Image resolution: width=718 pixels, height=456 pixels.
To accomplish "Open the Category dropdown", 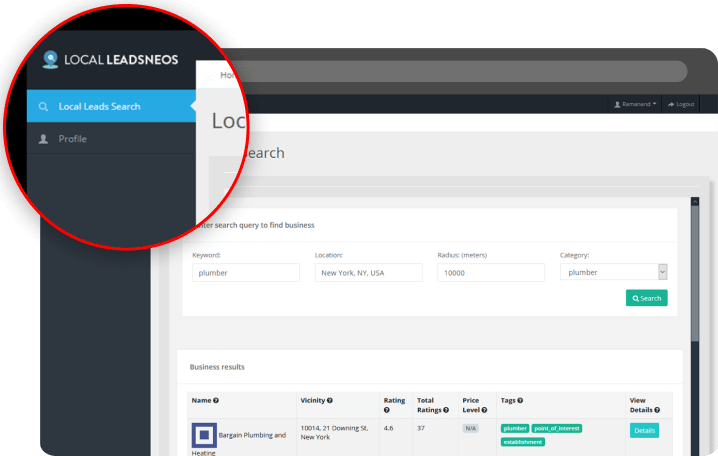I will tap(614, 272).
